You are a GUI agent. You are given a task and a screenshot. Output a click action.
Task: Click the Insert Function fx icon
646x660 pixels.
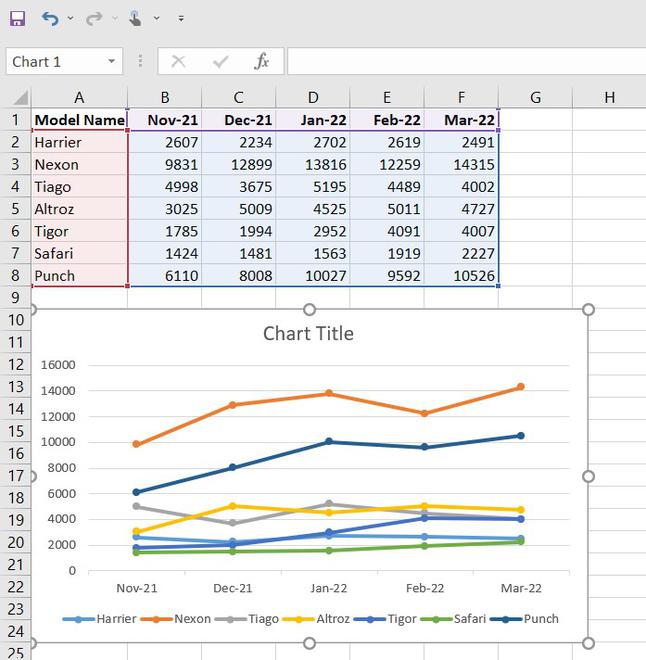pyautogui.click(x=262, y=61)
